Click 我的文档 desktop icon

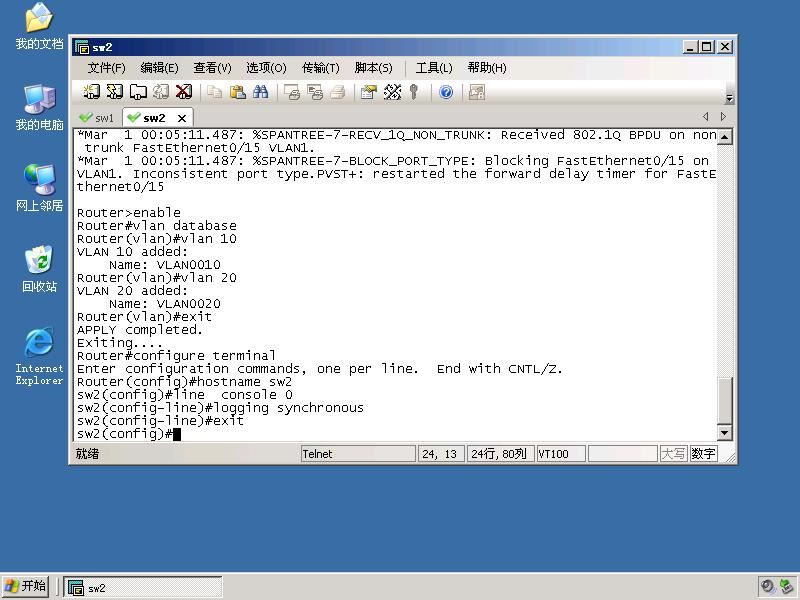tap(39, 27)
